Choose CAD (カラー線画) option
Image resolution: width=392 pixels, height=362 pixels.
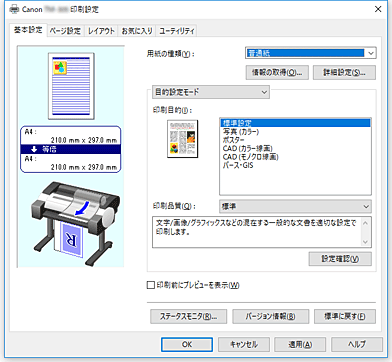point(295,148)
